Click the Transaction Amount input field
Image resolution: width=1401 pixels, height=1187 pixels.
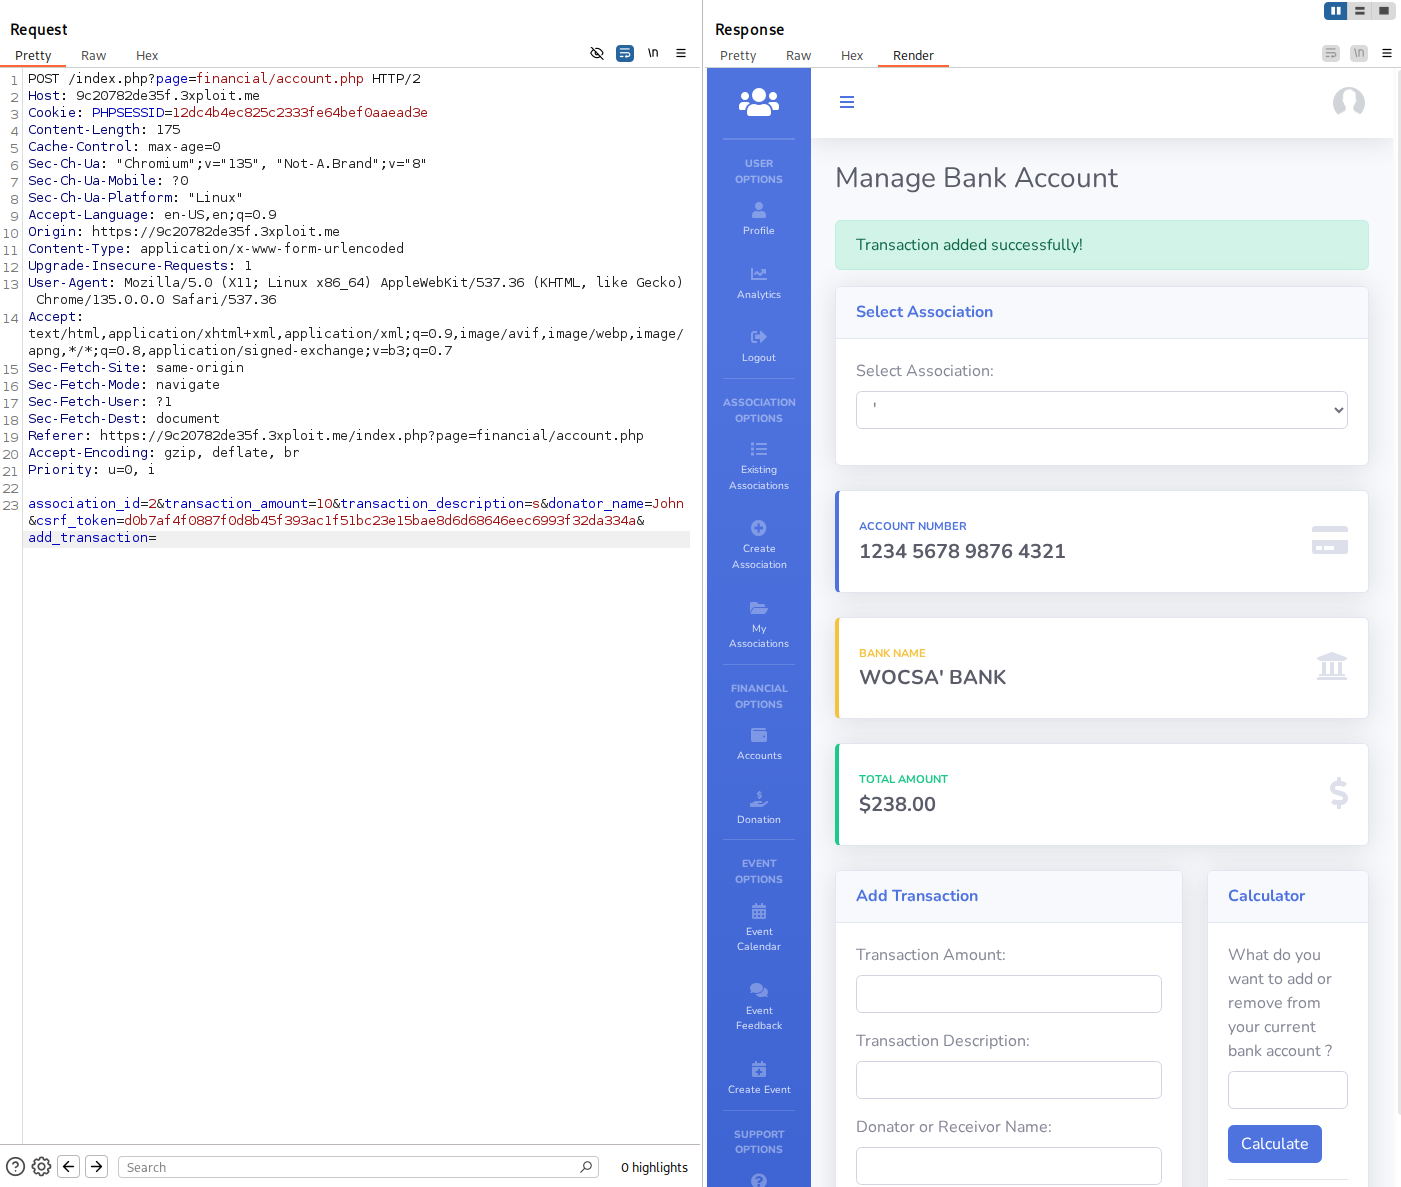coord(1008,994)
